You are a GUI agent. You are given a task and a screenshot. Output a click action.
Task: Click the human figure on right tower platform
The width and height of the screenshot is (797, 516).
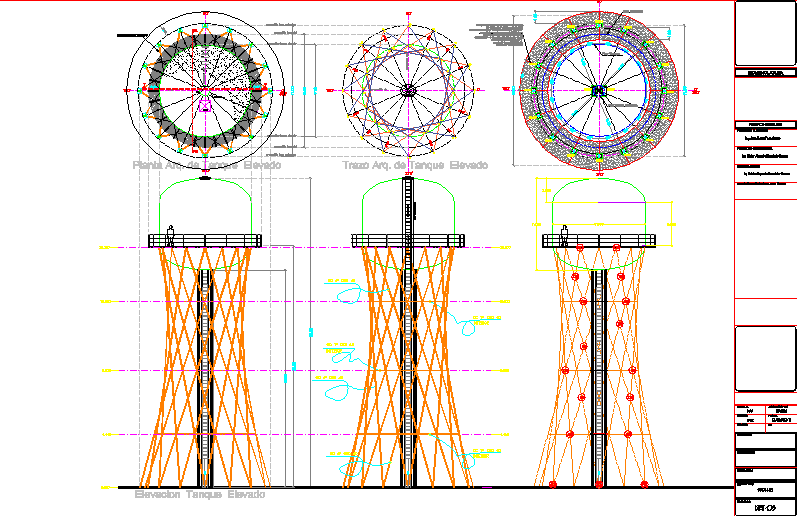tap(566, 233)
